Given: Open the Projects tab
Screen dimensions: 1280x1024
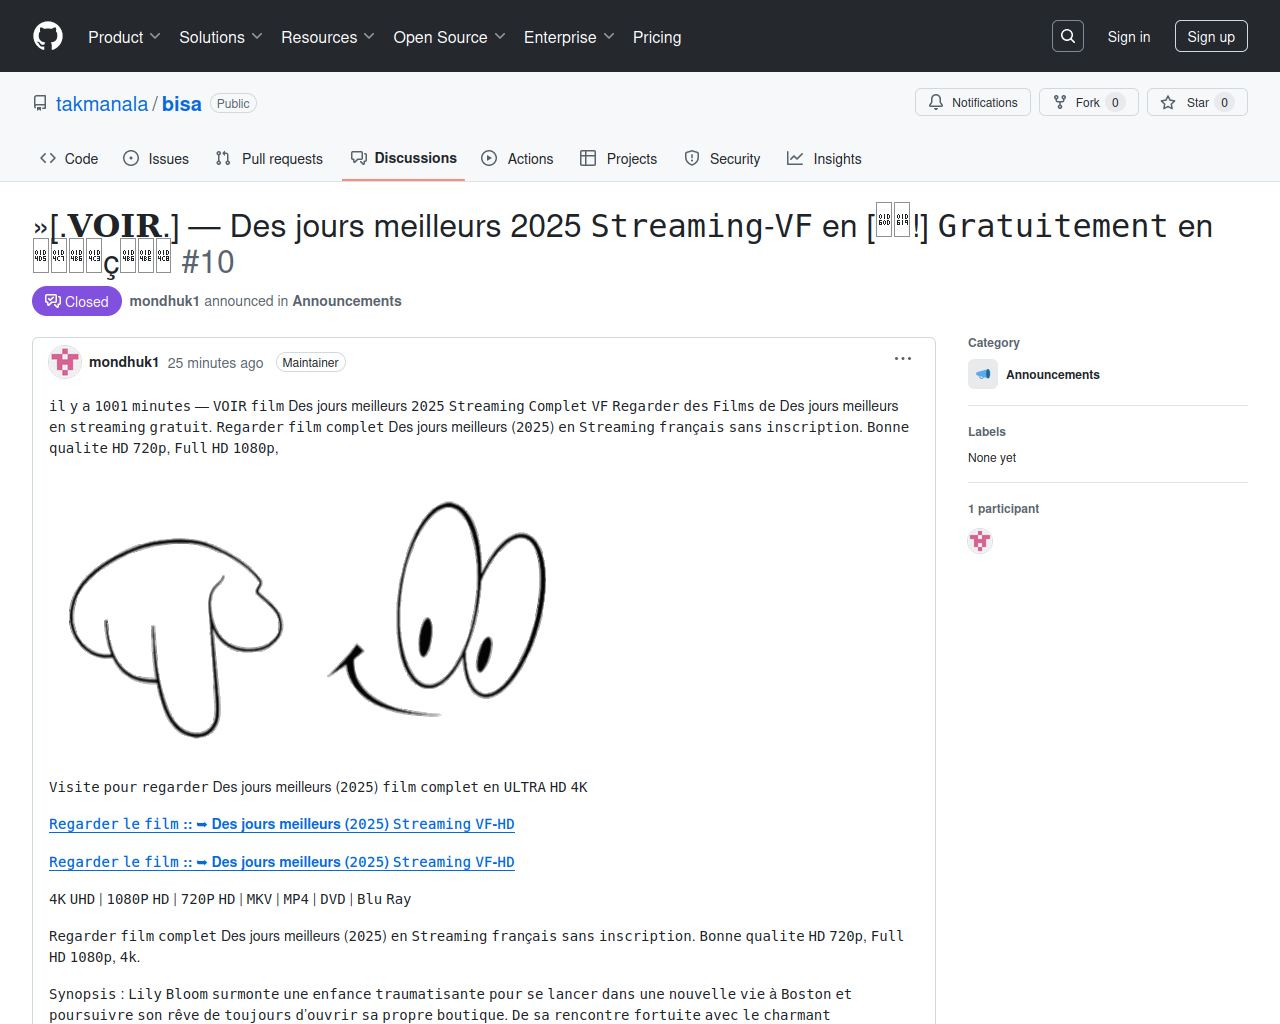Looking at the screenshot, I should tap(618, 159).
